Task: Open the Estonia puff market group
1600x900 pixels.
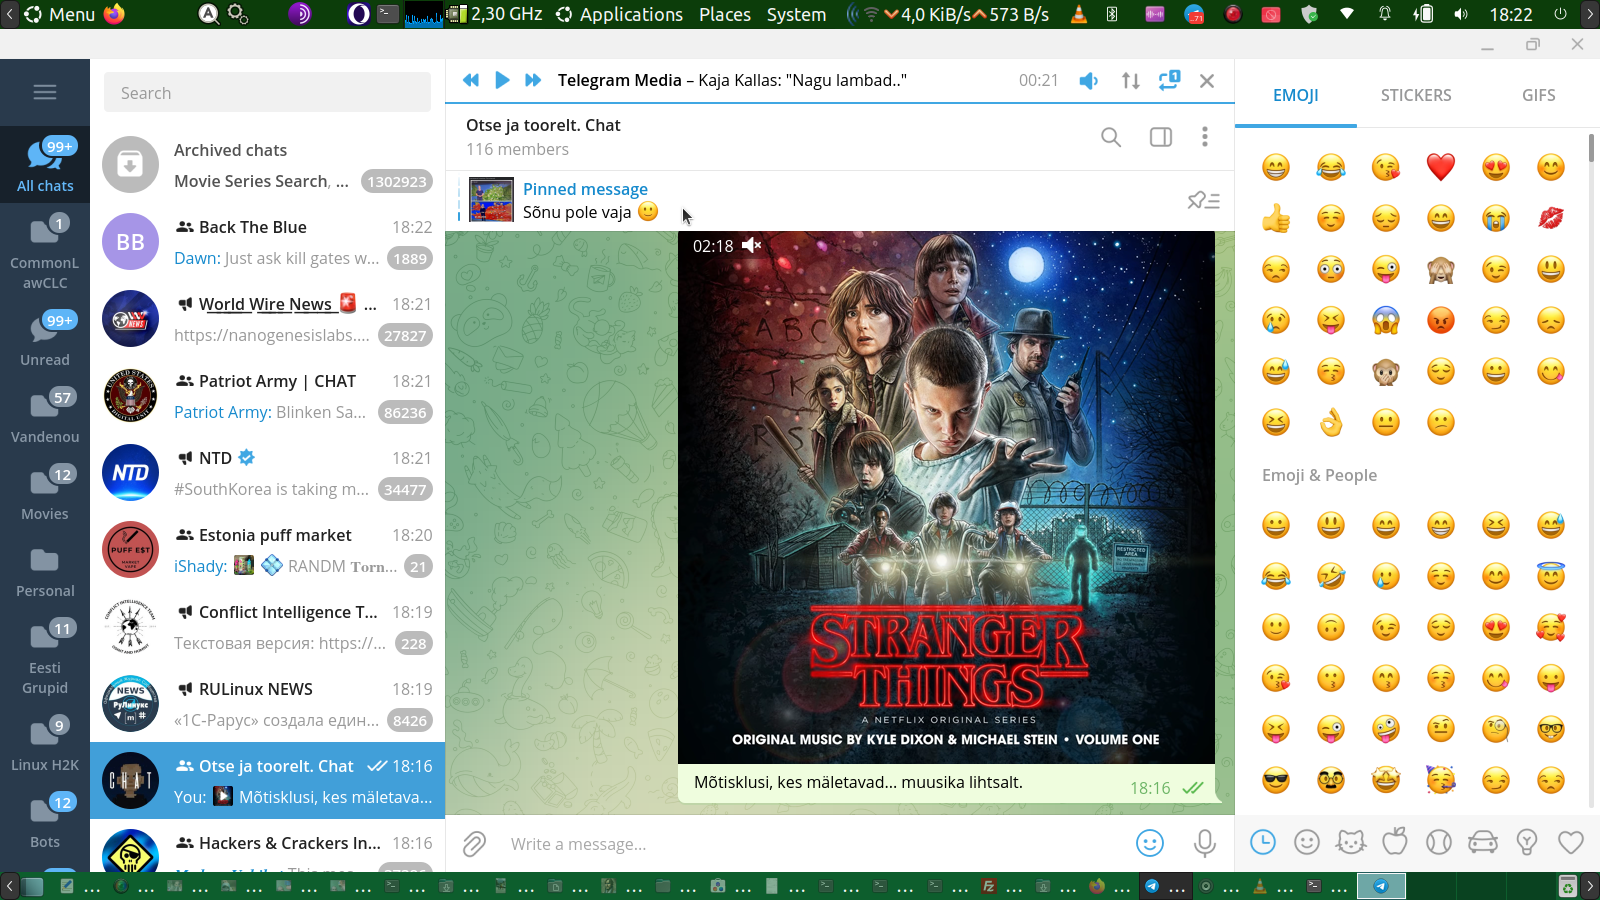Action: [x=267, y=550]
